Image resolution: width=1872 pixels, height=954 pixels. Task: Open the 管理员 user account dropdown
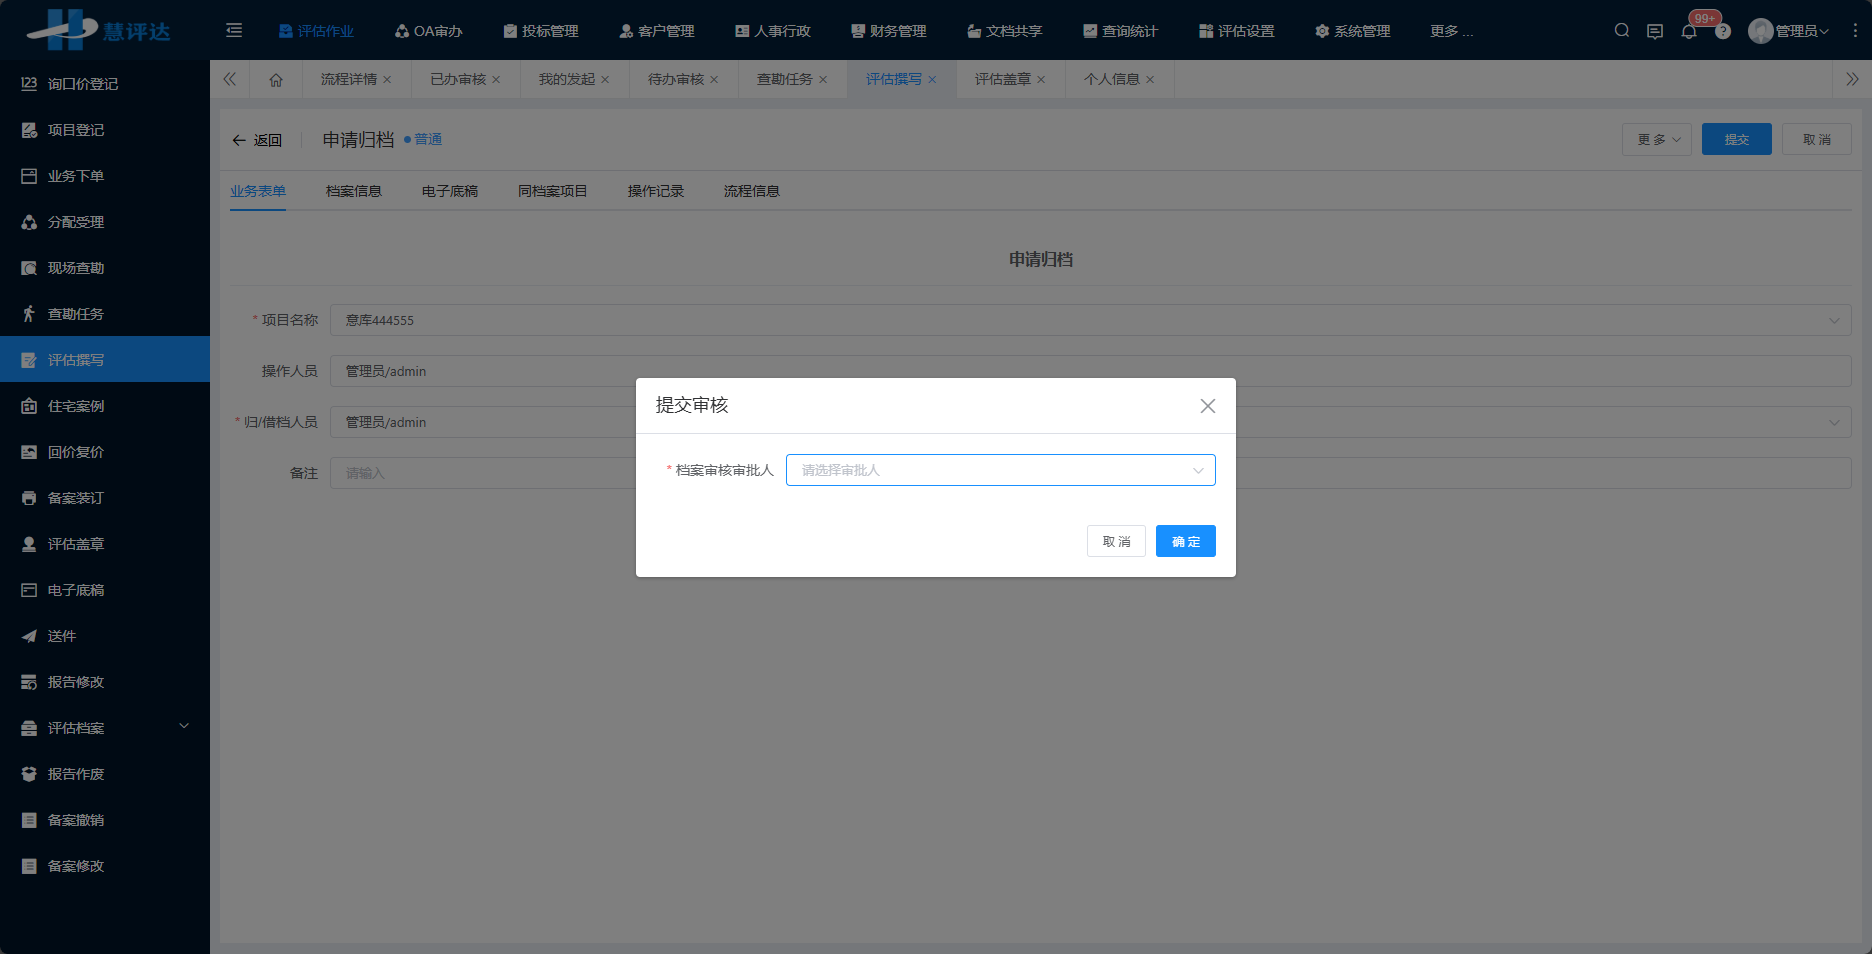point(1790,31)
